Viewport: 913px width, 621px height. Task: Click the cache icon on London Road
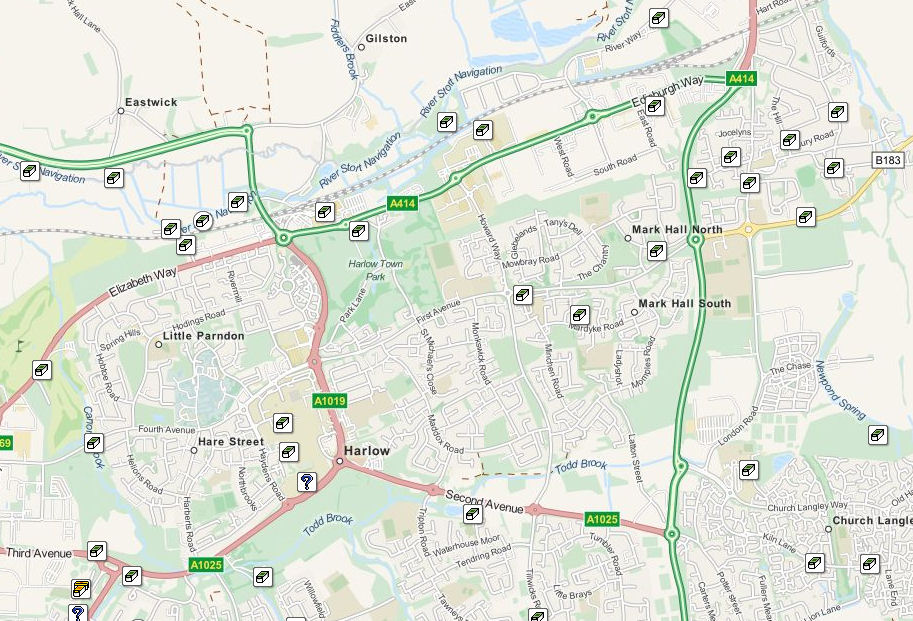coord(749,470)
